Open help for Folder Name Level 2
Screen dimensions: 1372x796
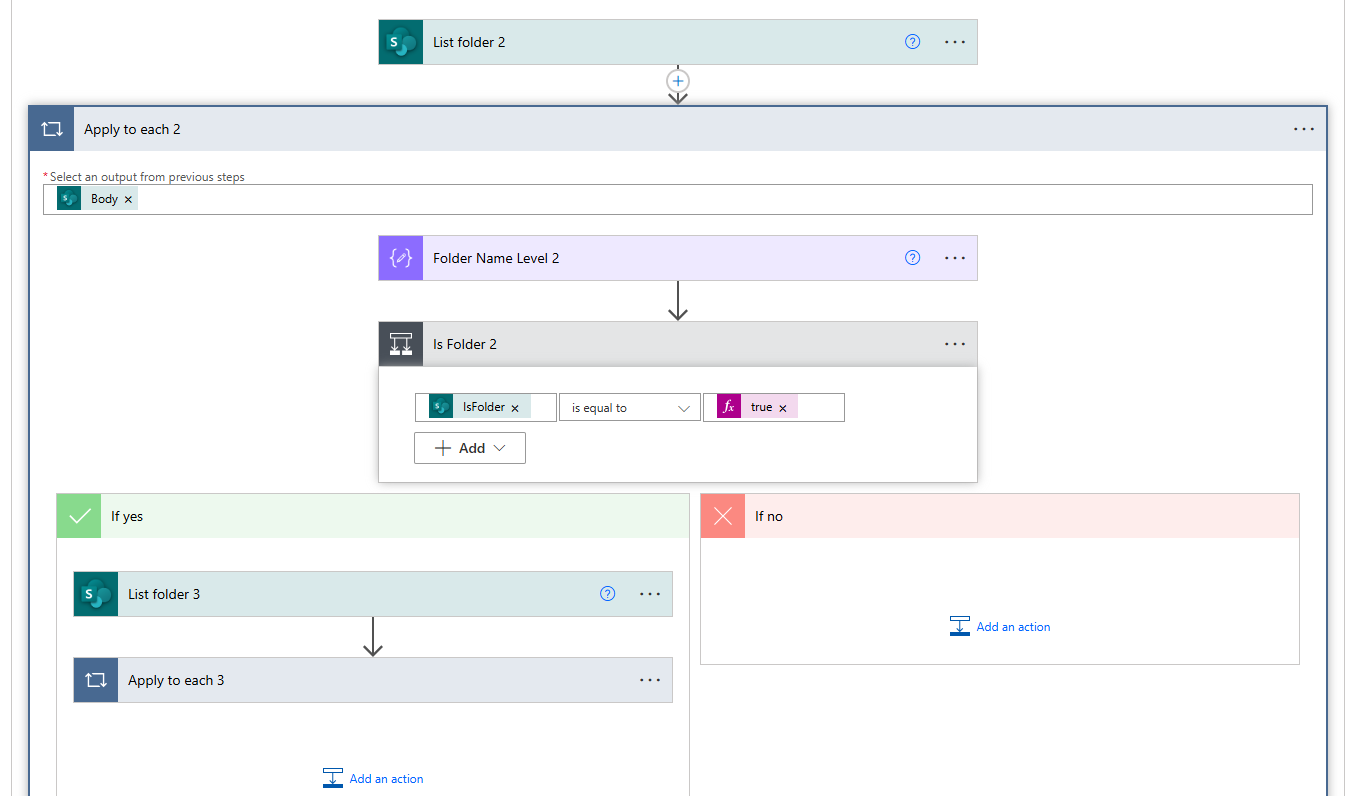(912, 258)
